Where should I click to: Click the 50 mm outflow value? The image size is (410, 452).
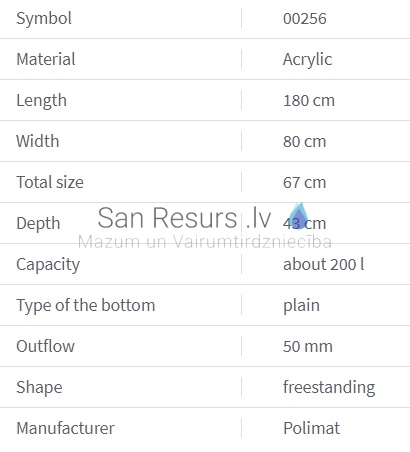[x=308, y=347]
